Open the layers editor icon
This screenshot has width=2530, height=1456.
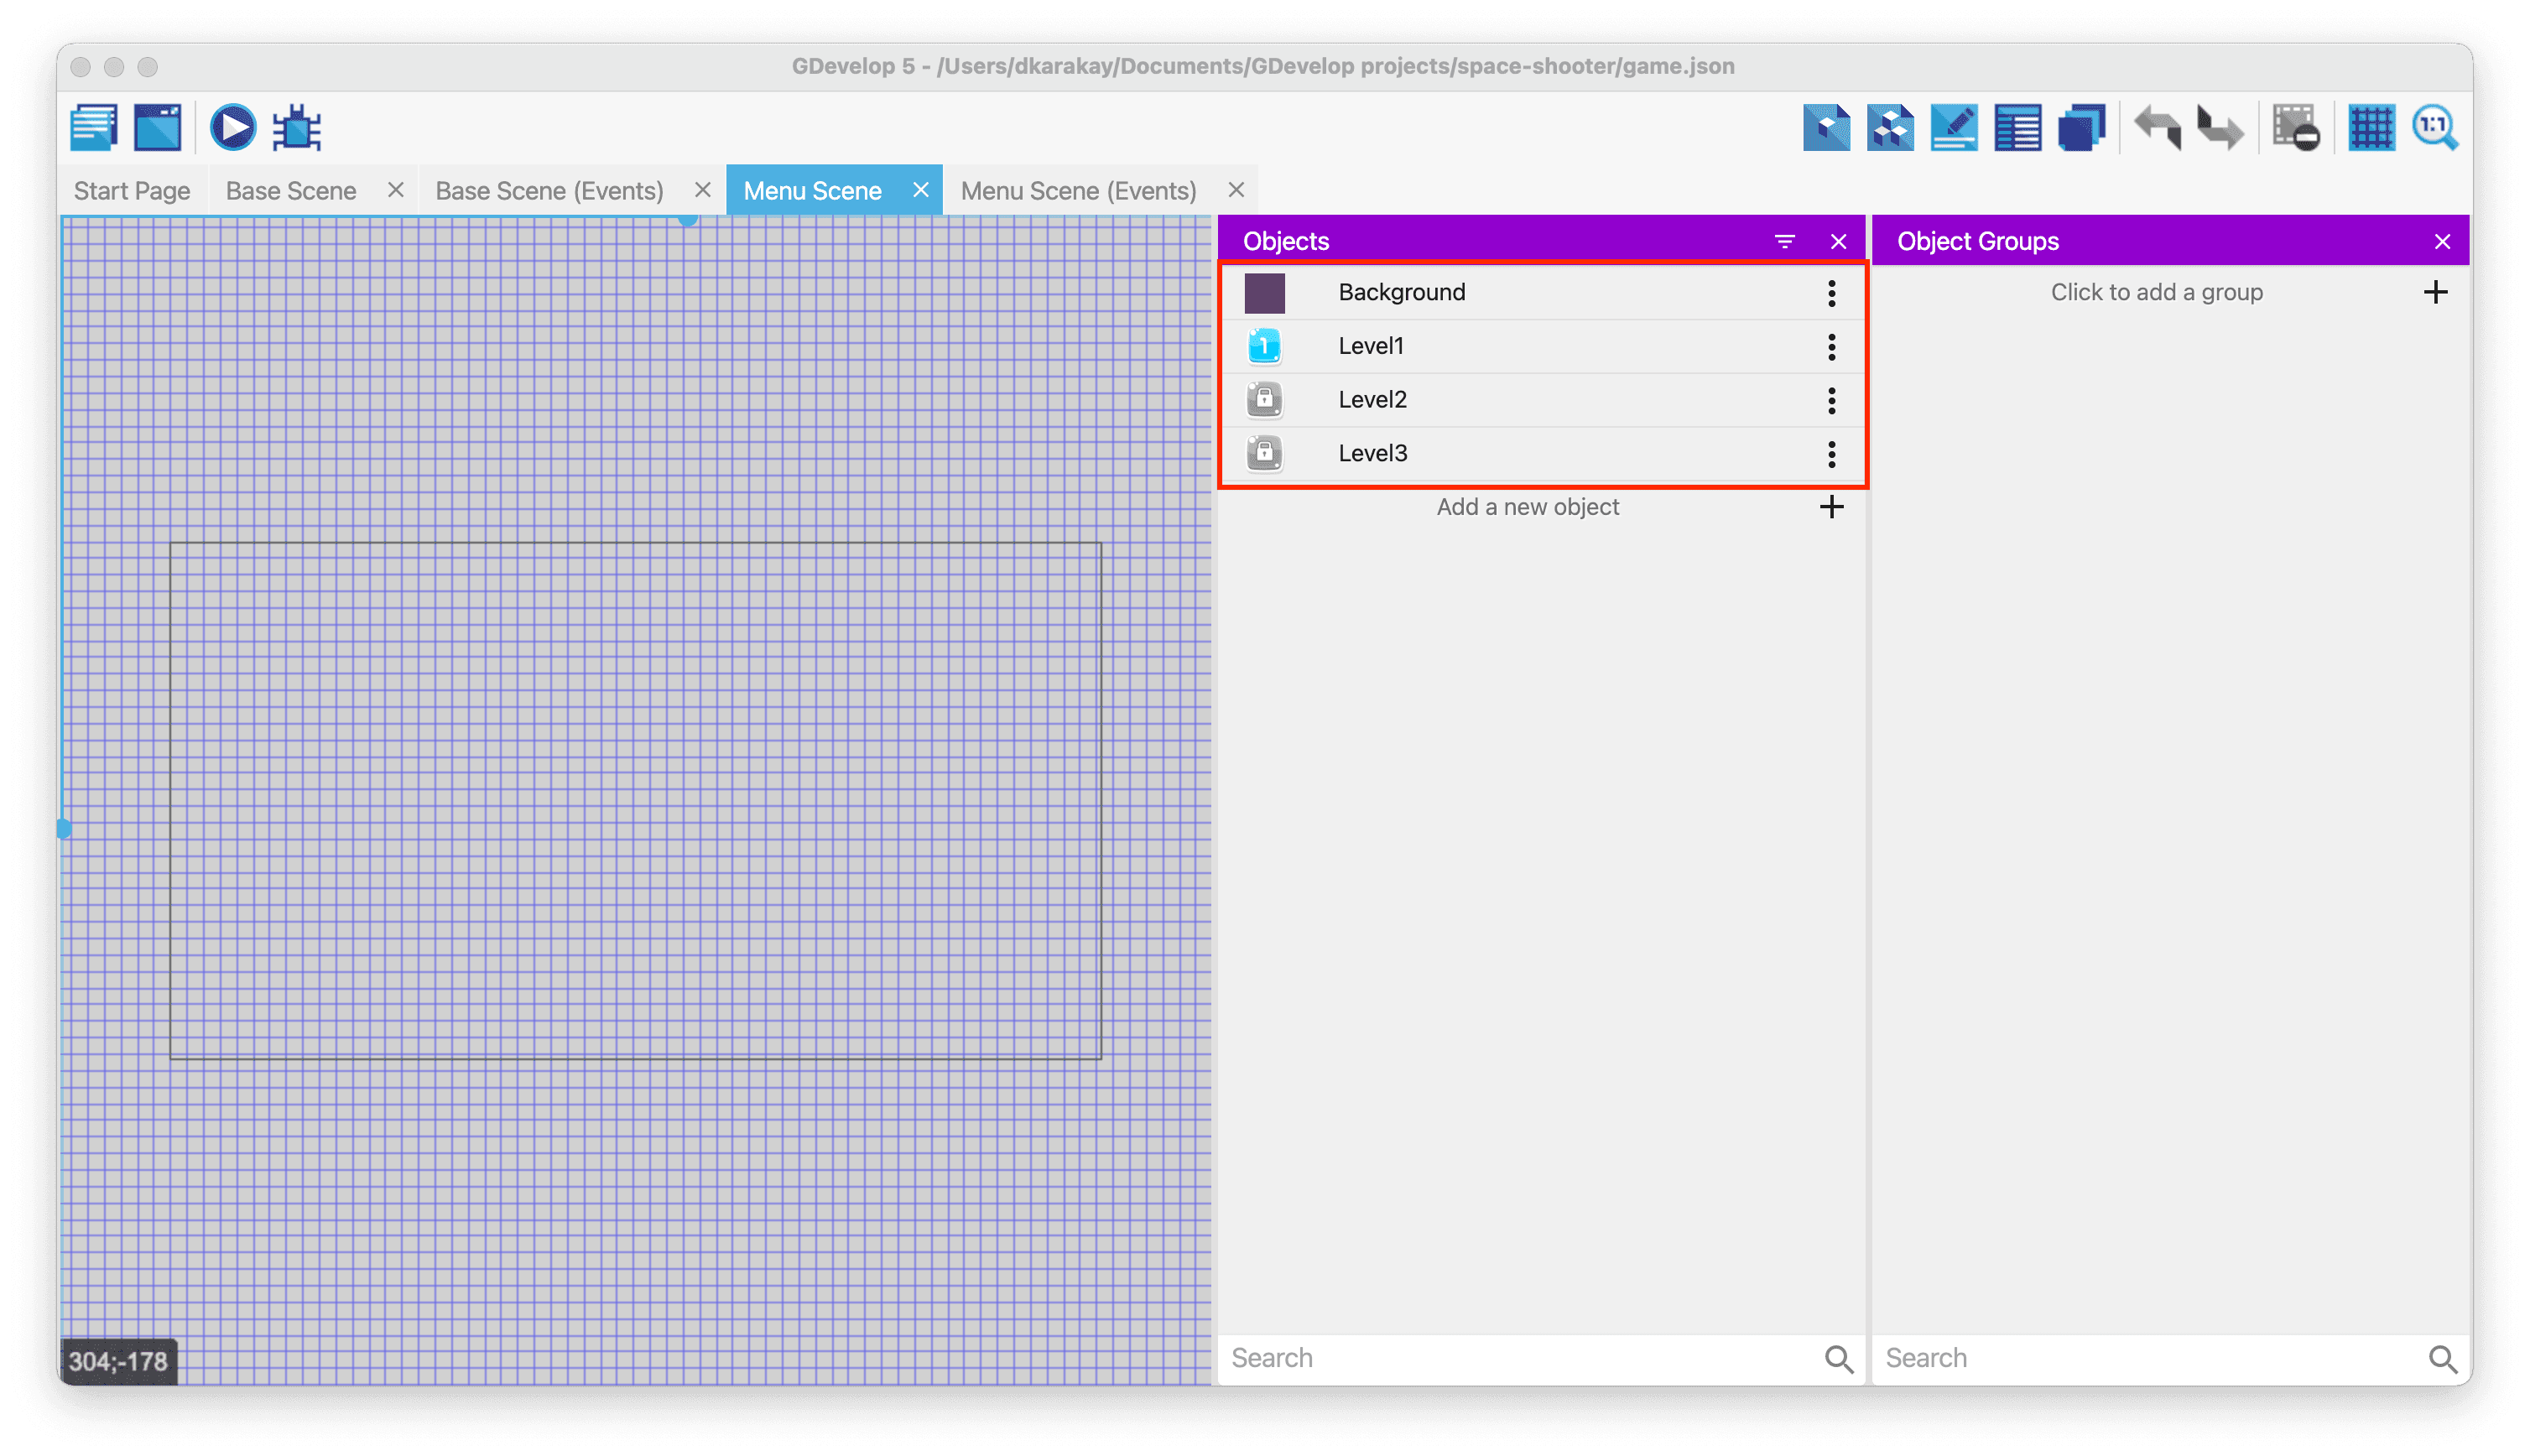(2081, 128)
